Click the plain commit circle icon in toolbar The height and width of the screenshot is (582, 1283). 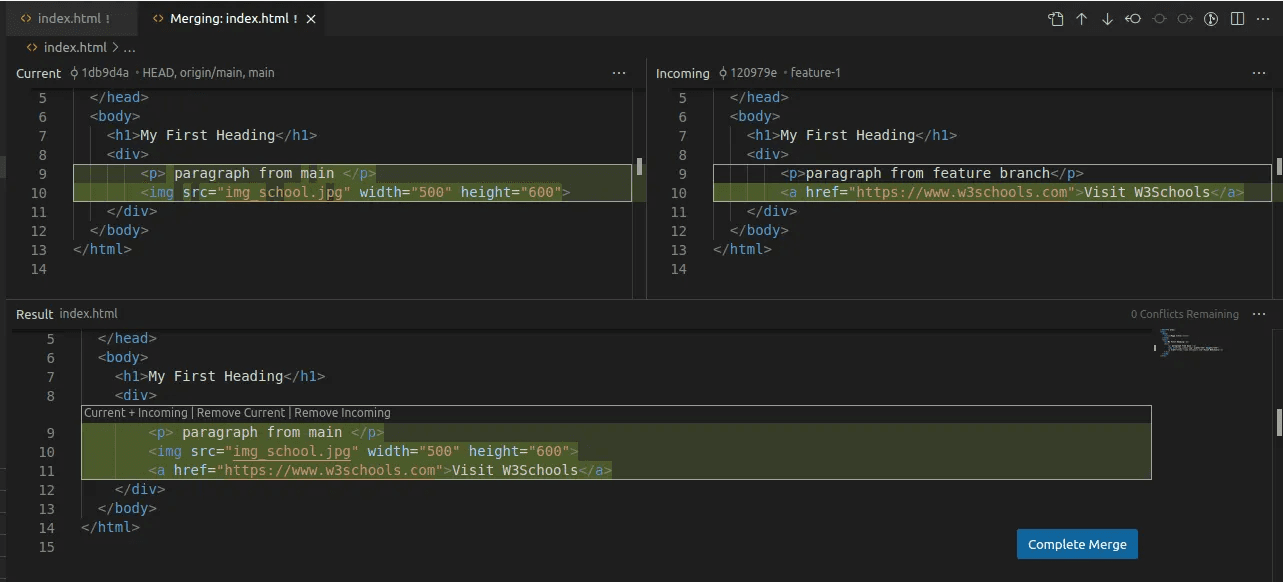1160,19
